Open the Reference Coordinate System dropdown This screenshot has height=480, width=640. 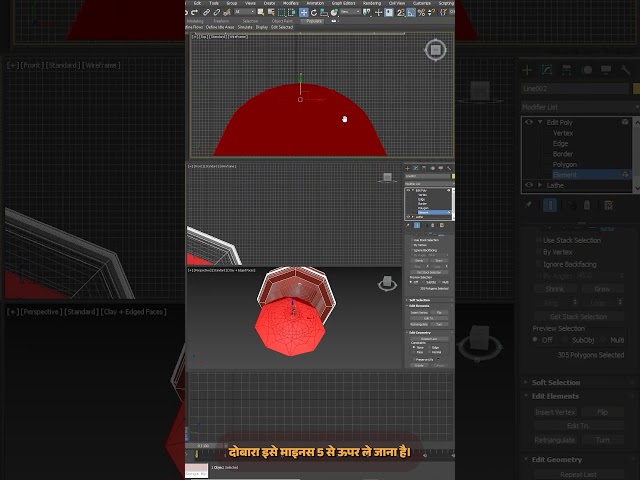[x=351, y=12]
